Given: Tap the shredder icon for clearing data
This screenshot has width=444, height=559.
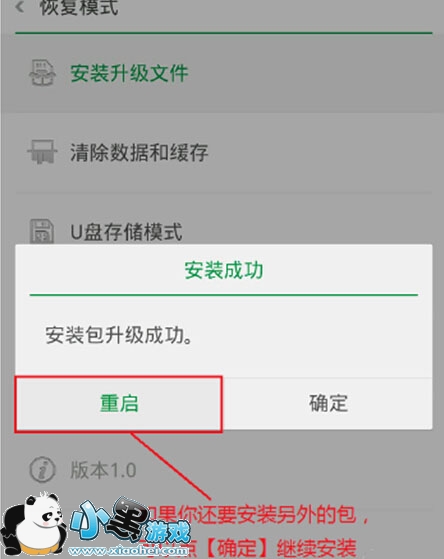Looking at the screenshot, I should pos(42,152).
